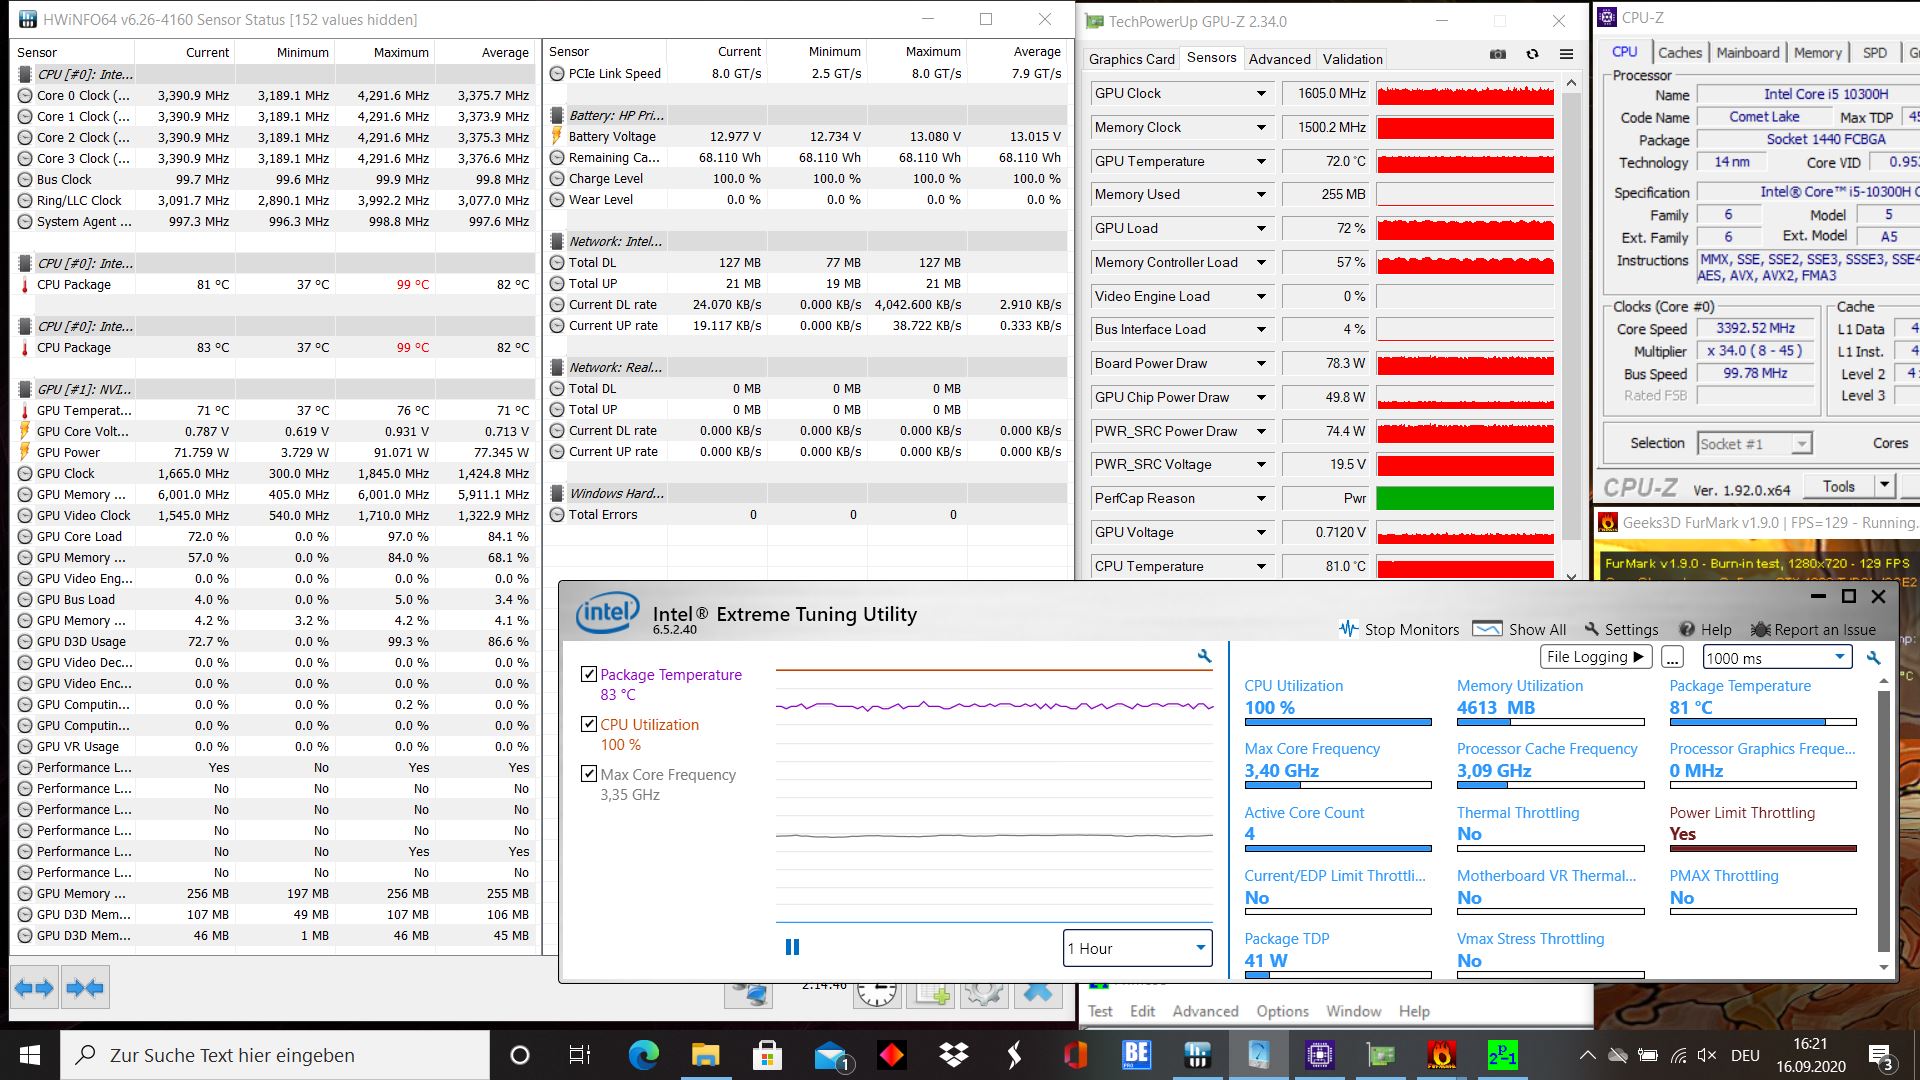Open Advanced menu in background window
This screenshot has height=1080, width=1920.
click(1205, 1011)
